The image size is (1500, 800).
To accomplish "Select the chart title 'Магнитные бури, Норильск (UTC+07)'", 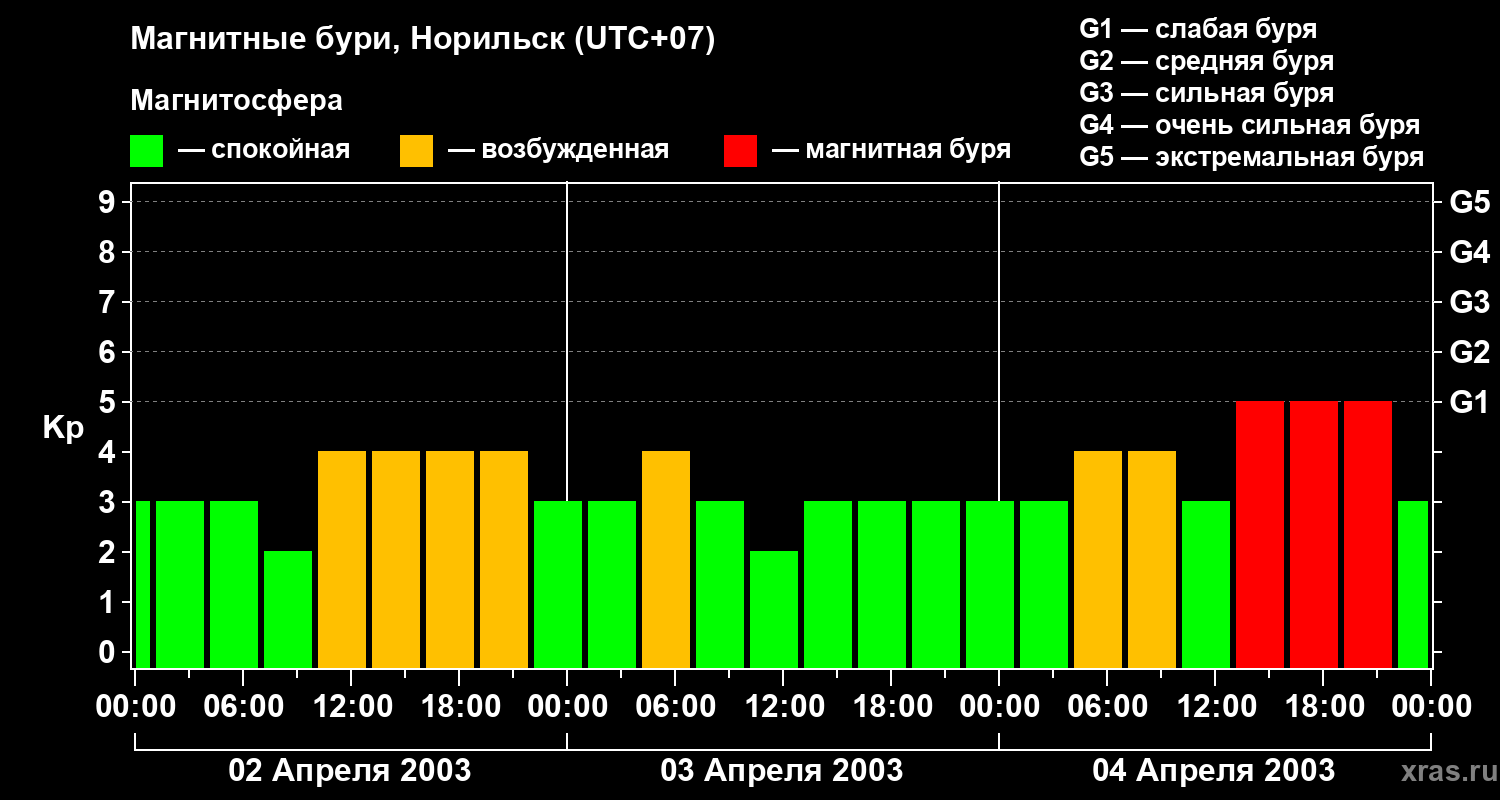I will (x=423, y=40).
